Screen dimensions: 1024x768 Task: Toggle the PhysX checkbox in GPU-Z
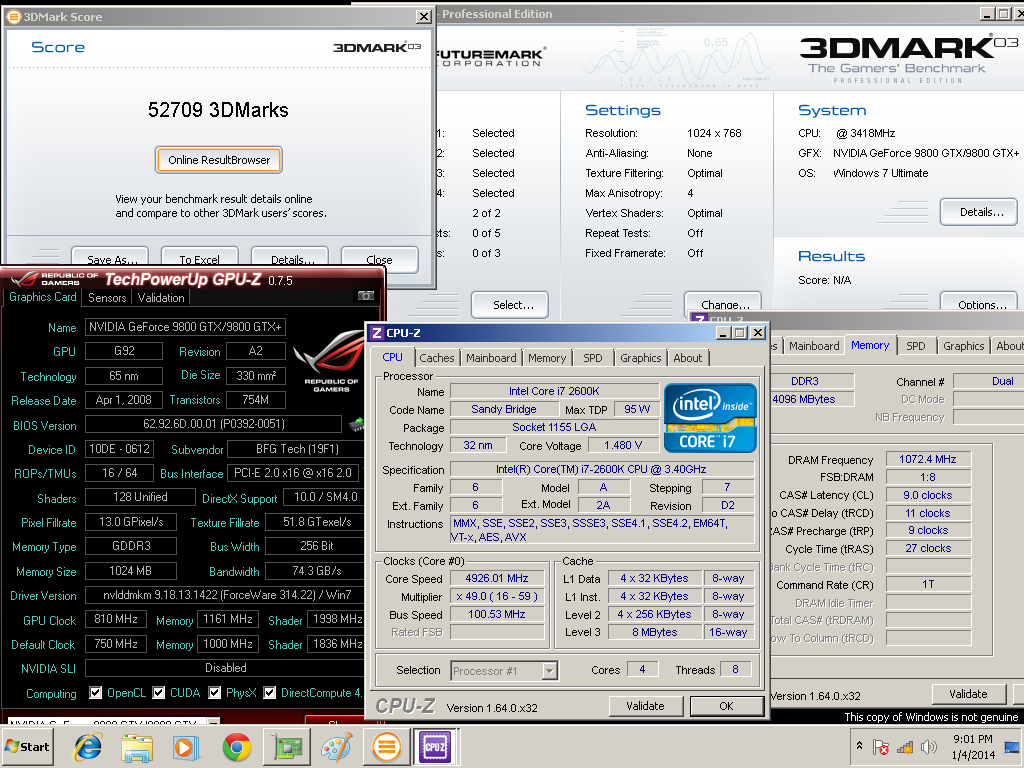coord(214,692)
